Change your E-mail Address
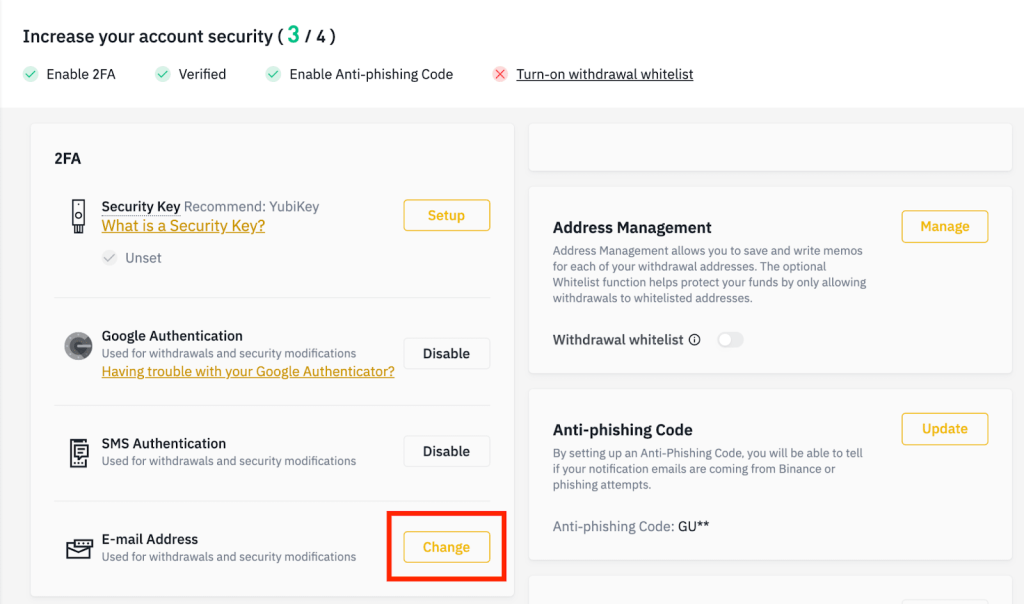 click(x=446, y=547)
